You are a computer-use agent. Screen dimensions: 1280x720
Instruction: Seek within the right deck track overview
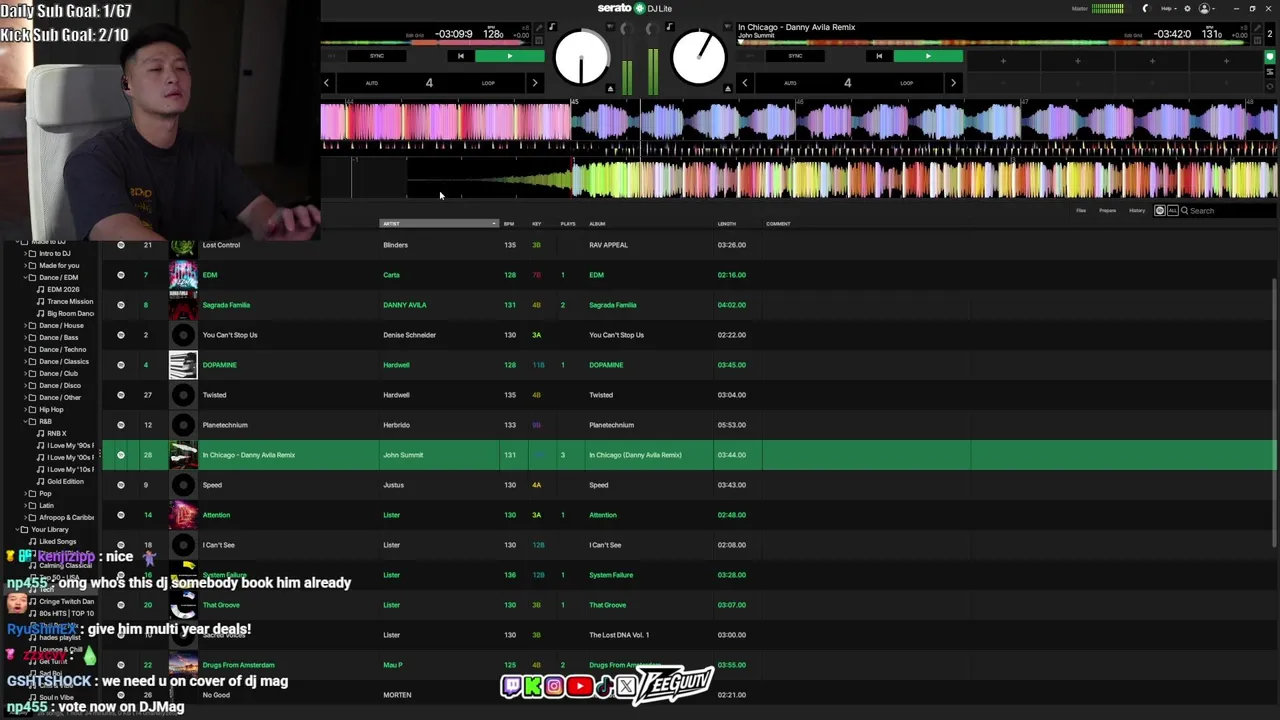[995, 43]
